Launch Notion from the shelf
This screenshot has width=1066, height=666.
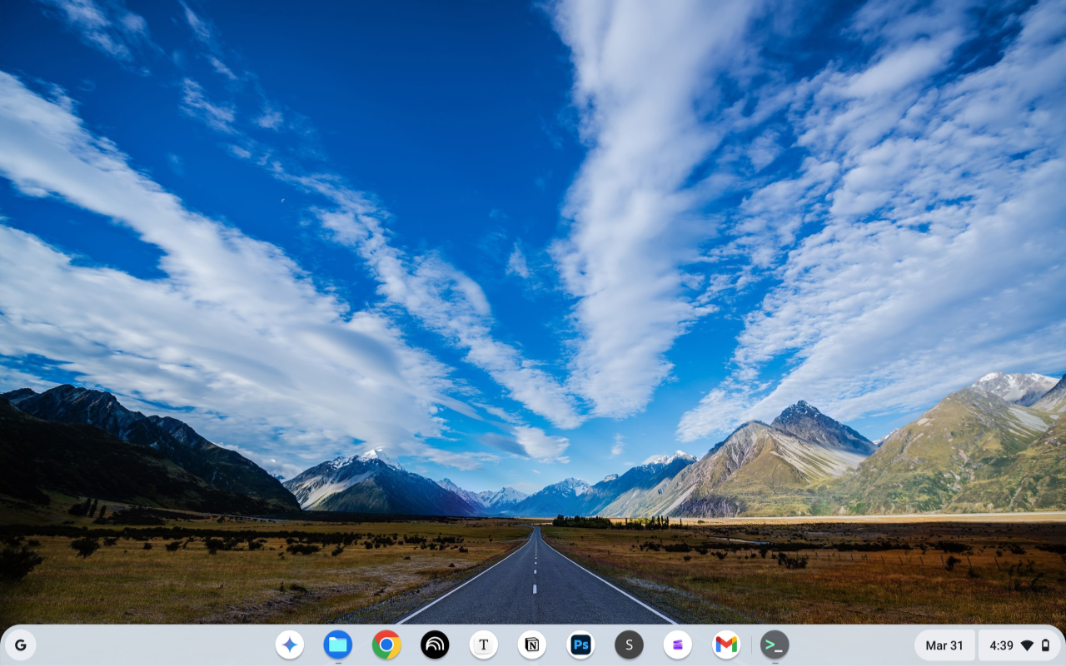(532, 645)
